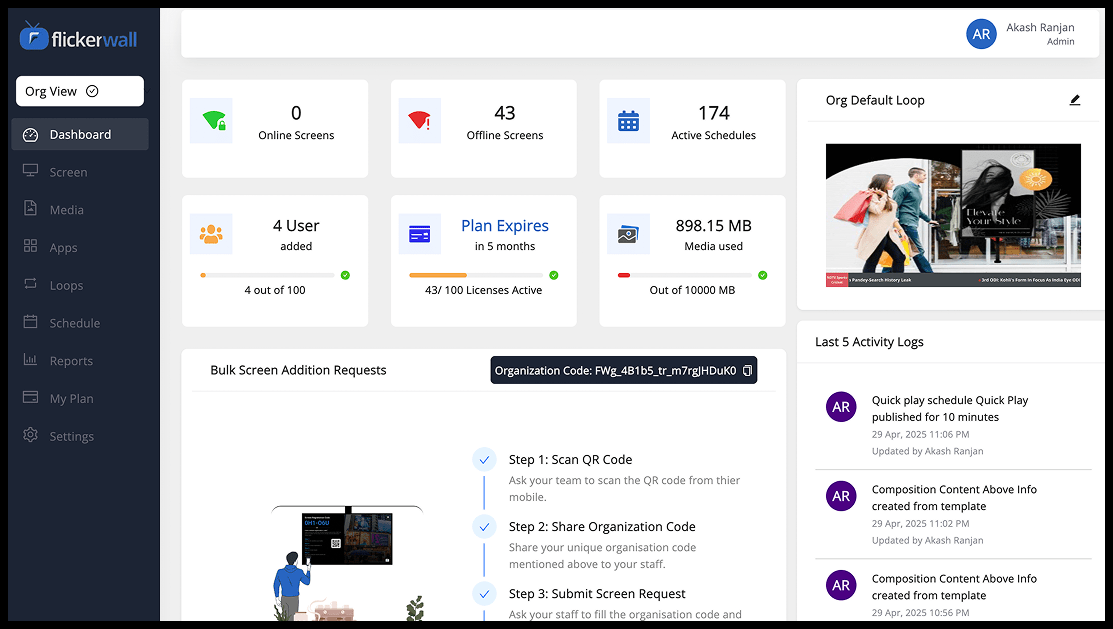The height and width of the screenshot is (629, 1113).
Task: Click the Plan Expires card icon
Action: click(x=420, y=234)
